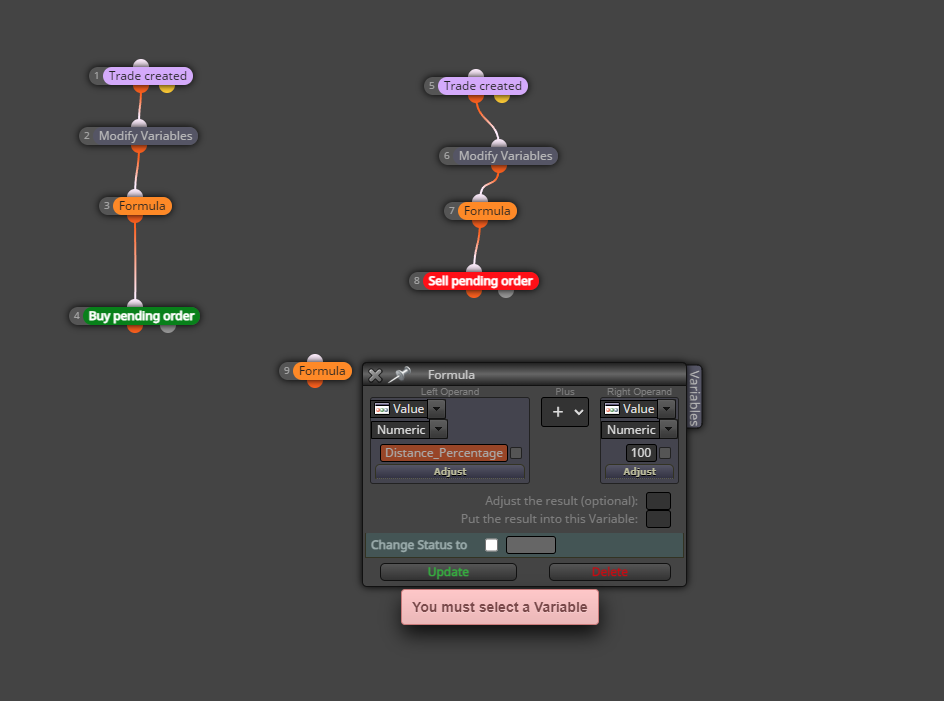Screen dimensions: 944x701
Task: Open Left Operand Numeric dropdown arrow
Action: tap(439, 429)
